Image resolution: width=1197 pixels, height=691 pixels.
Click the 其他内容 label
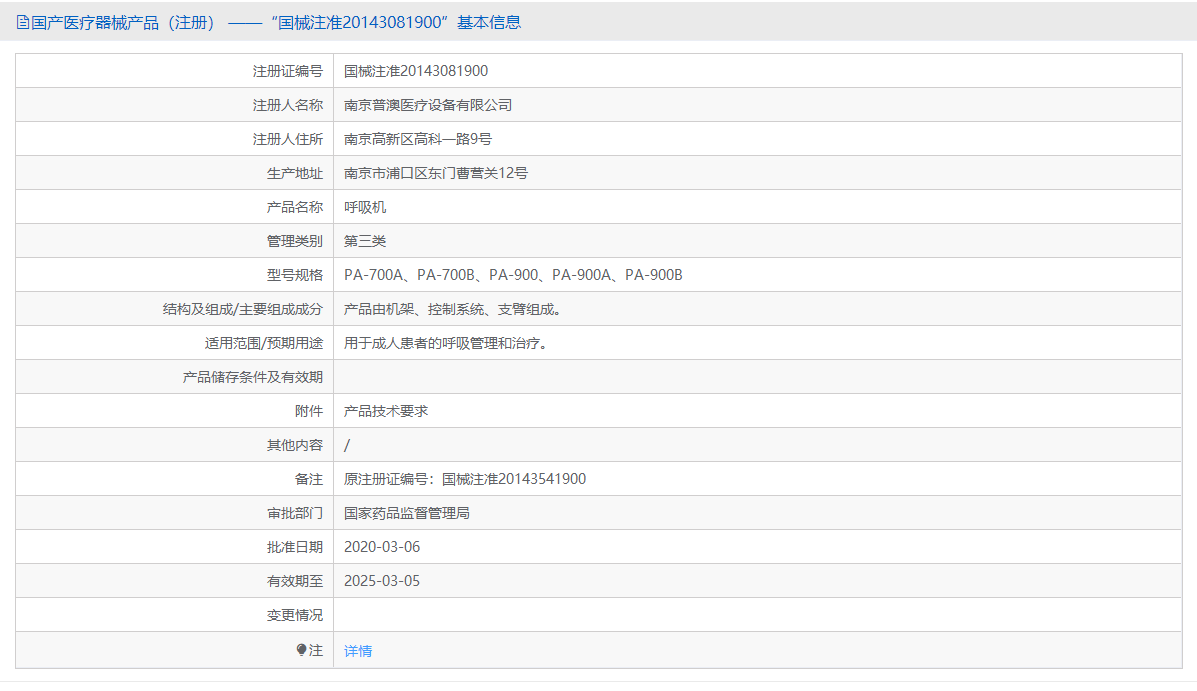[x=295, y=445]
